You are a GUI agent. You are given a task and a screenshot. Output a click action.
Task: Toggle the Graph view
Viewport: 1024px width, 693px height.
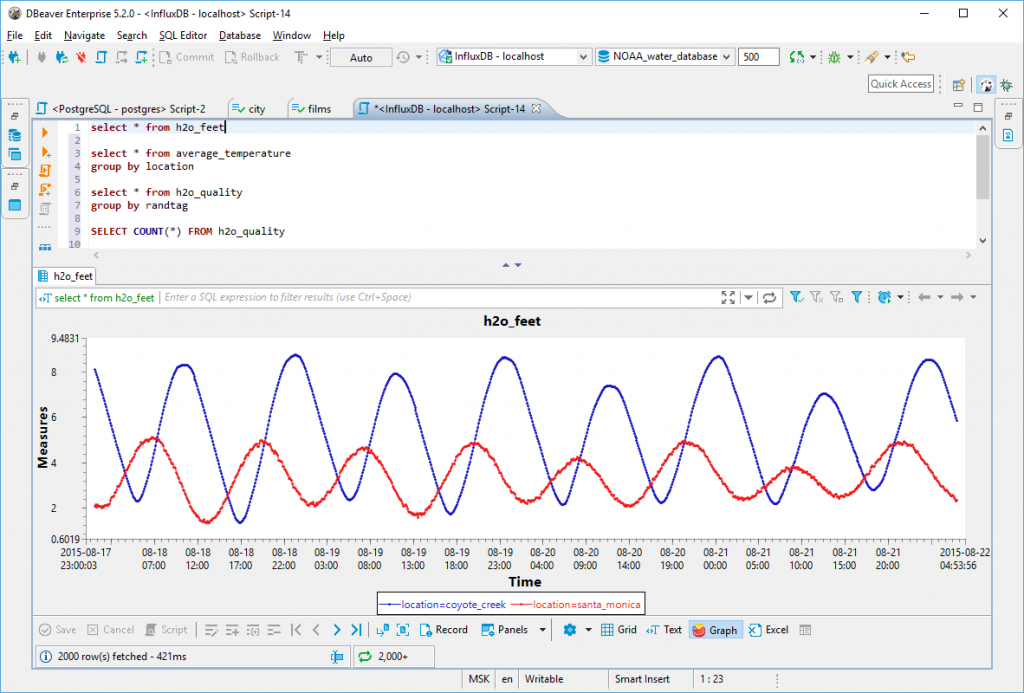[715, 630]
